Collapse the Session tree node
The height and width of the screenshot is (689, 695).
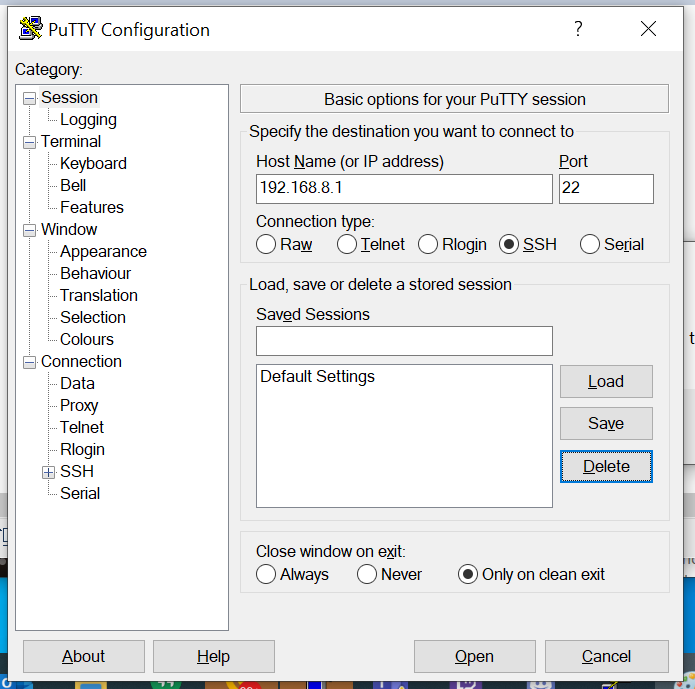pyautogui.click(x=29, y=98)
